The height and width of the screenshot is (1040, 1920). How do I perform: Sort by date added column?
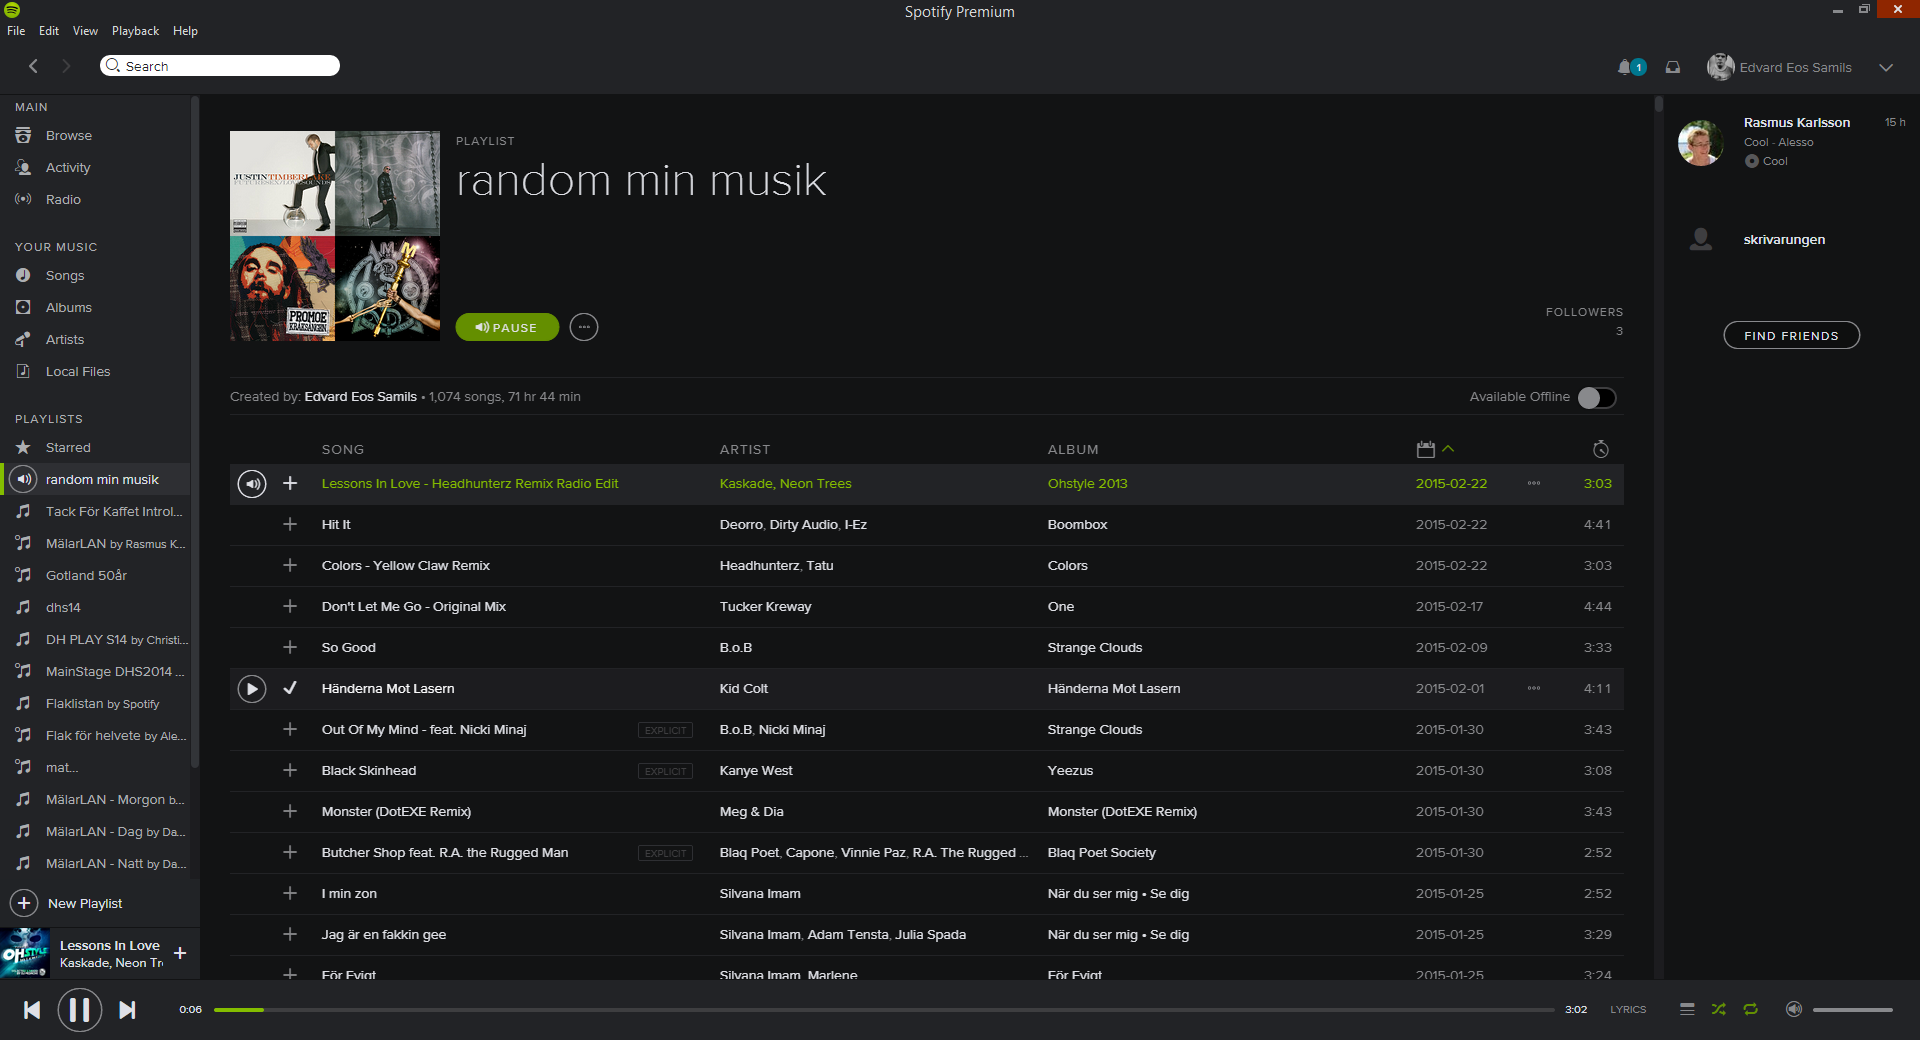pyautogui.click(x=1426, y=450)
